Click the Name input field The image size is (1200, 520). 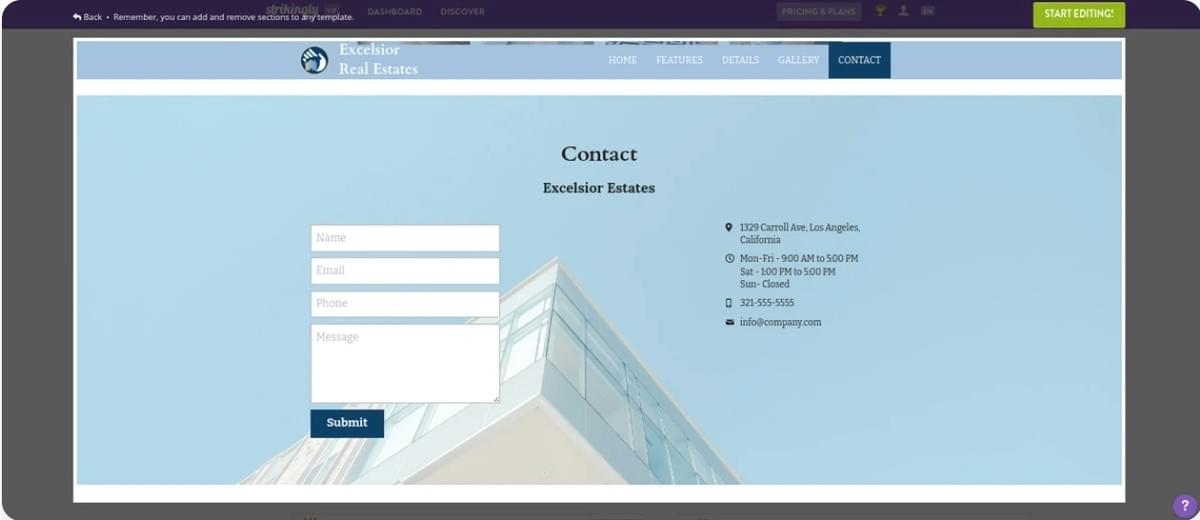pyautogui.click(x=405, y=238)
